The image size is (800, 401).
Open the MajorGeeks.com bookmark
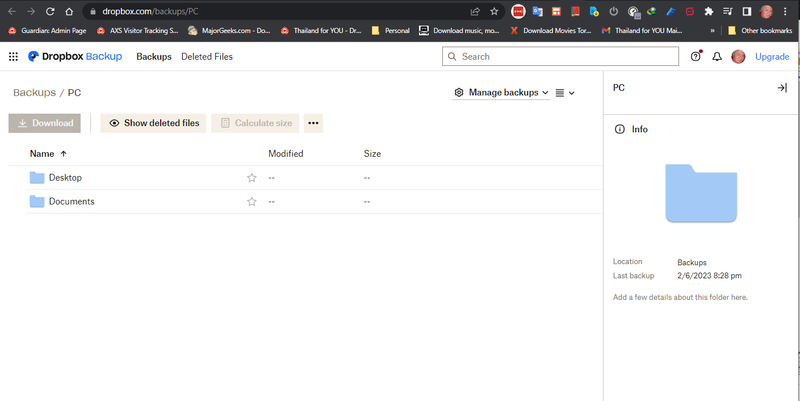pyautogui.click(x=229, y=31)
